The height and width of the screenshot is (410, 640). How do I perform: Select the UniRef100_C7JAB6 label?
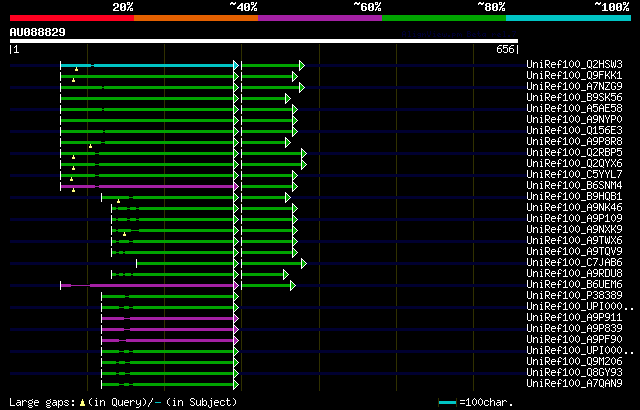(574, 263)
